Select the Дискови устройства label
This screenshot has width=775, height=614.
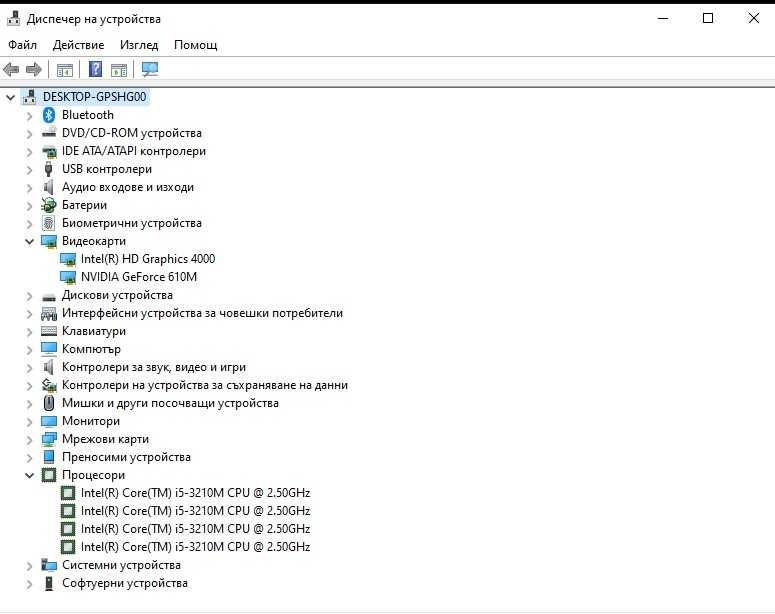click(x=117, y=295)
